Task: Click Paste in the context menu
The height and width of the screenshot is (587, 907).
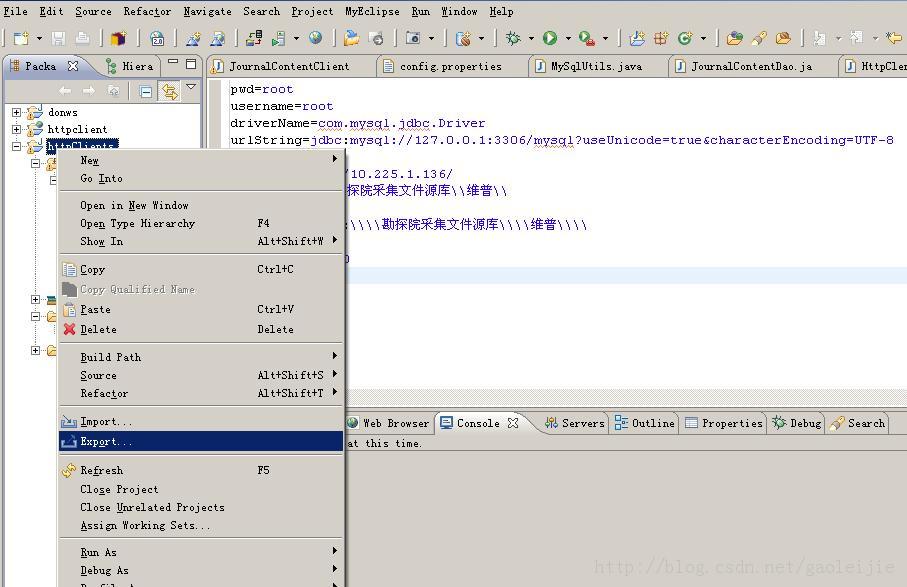Action: pyautogui.click(x=201, y=309)
